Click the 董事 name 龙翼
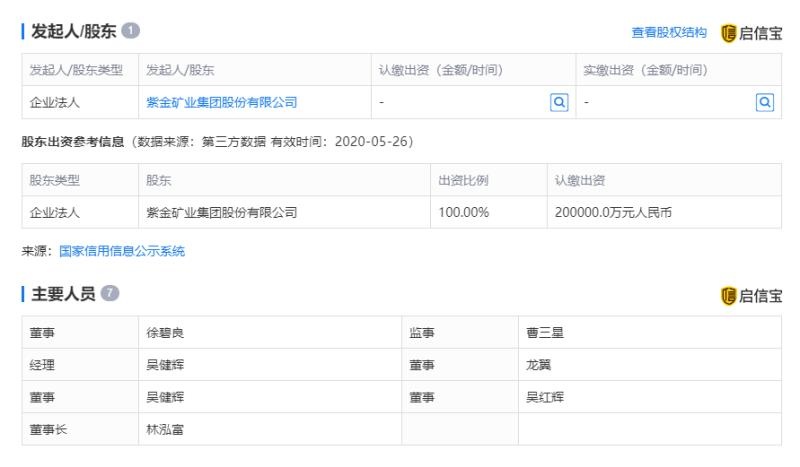The image size is (800, 467). 538,365
